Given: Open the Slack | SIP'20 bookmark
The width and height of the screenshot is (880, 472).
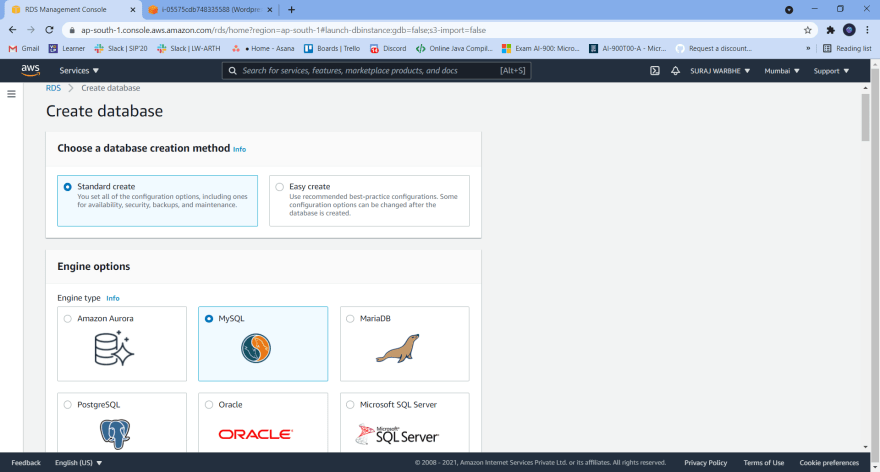Looking at the screenshot, I should (x=121, y=48).
